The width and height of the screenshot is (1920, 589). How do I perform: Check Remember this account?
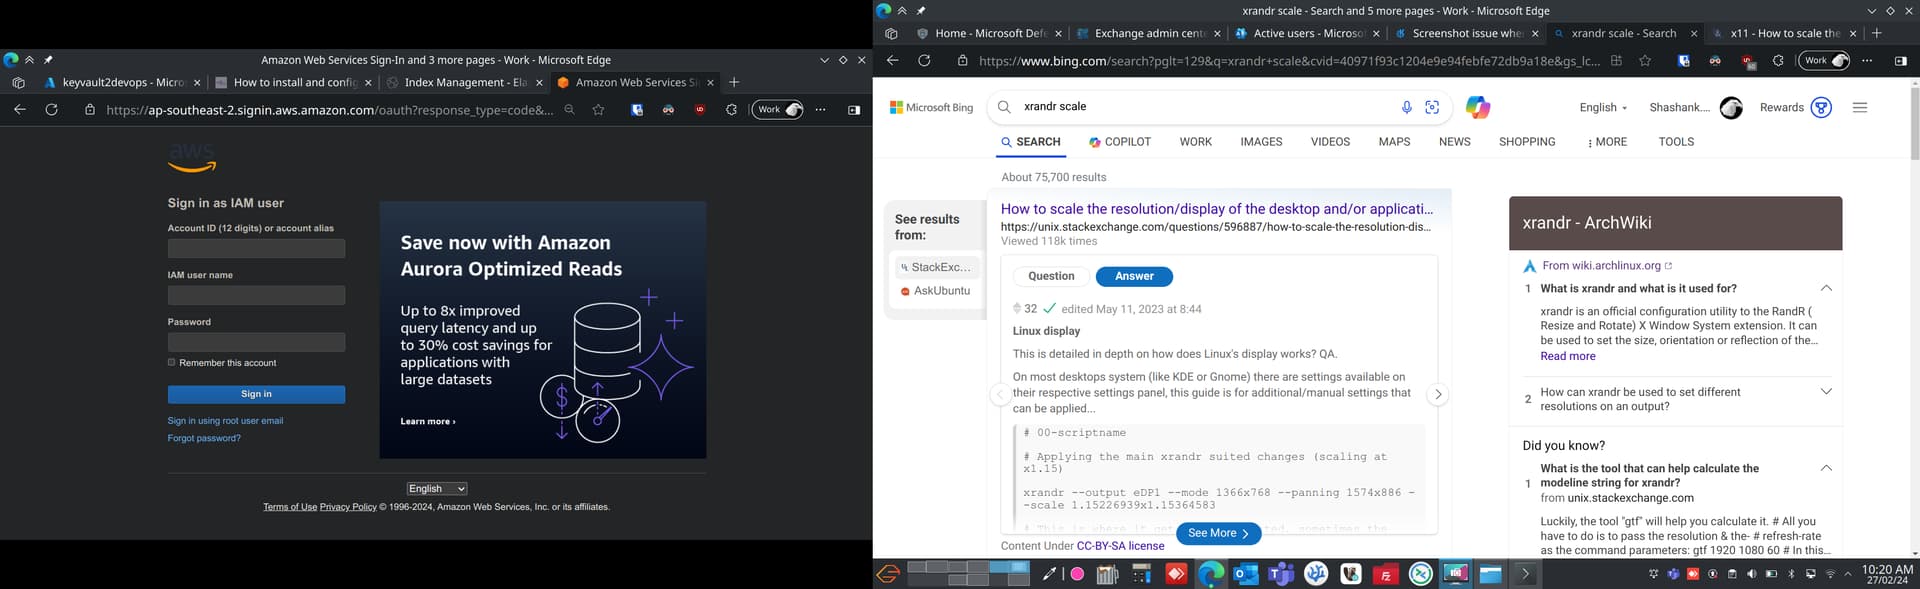click(171, 362)
